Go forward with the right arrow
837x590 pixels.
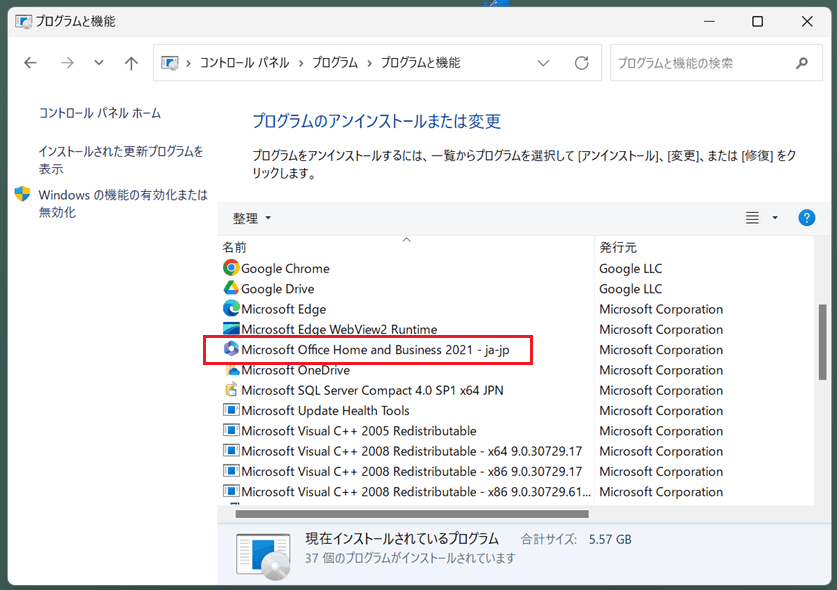(67, 63)
